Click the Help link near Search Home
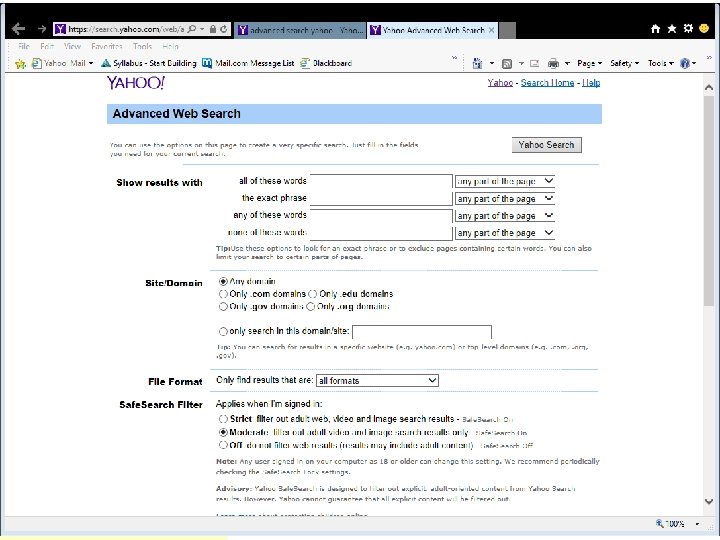 point(591,83)
